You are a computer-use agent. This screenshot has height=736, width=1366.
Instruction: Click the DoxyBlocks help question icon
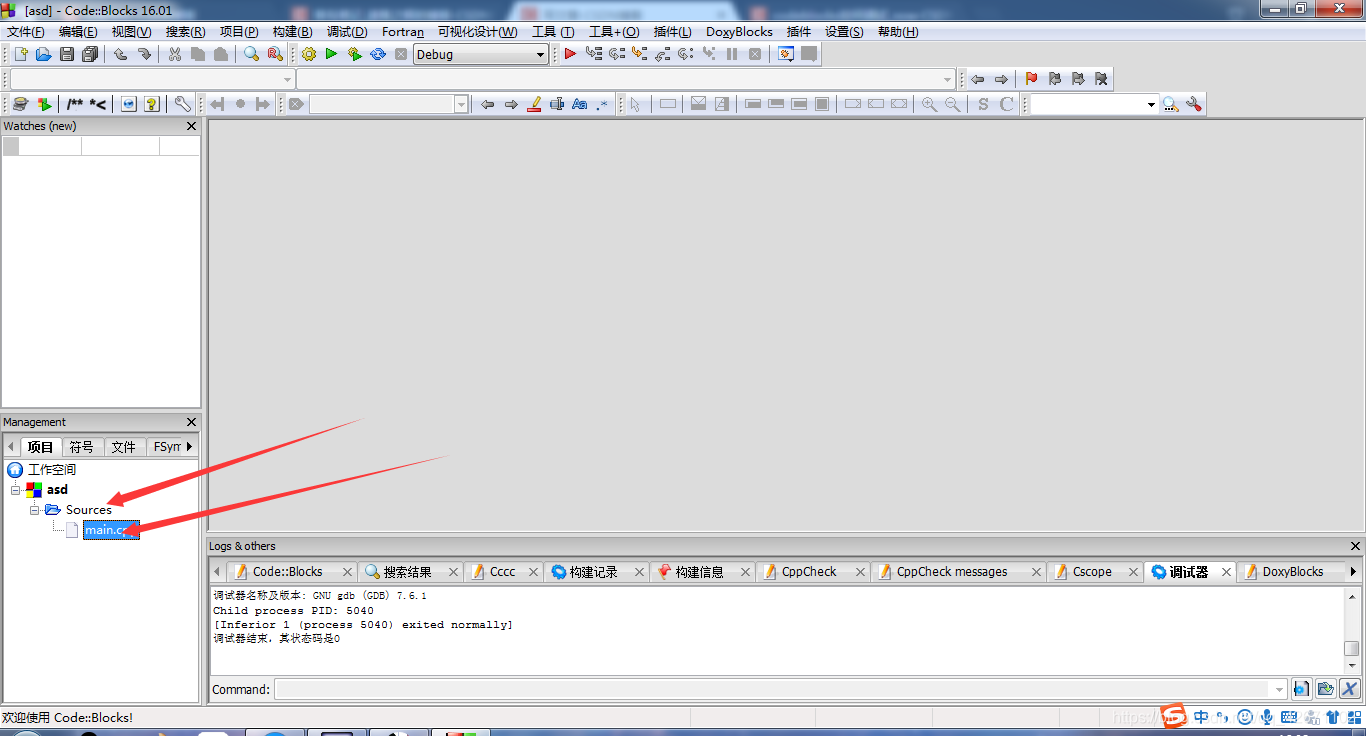pos(152,104)
